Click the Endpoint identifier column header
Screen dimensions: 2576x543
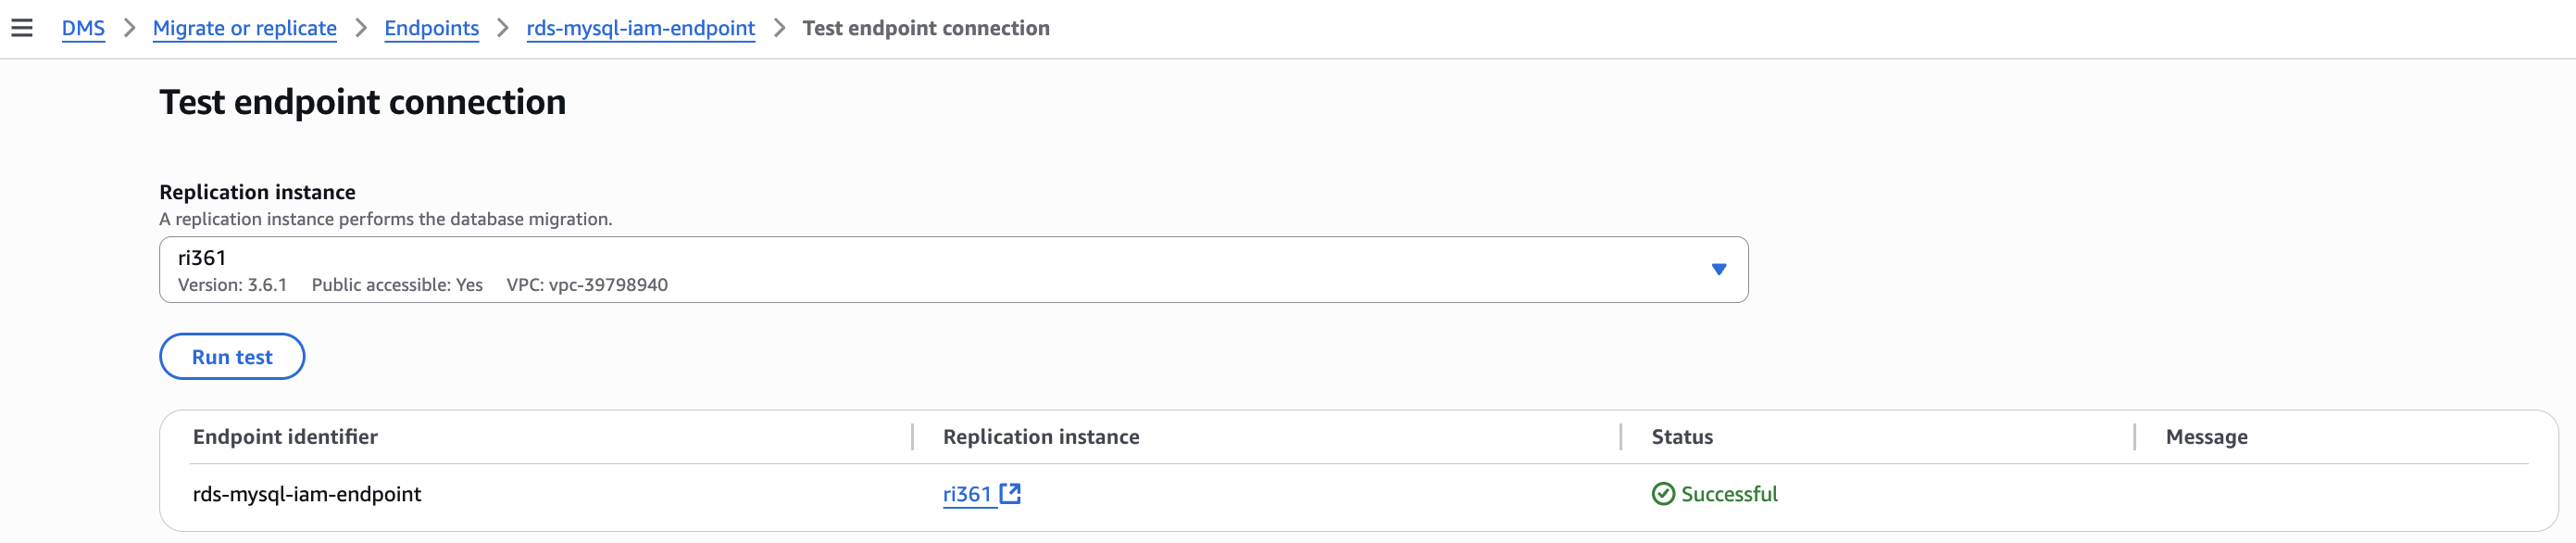[285, 437]
